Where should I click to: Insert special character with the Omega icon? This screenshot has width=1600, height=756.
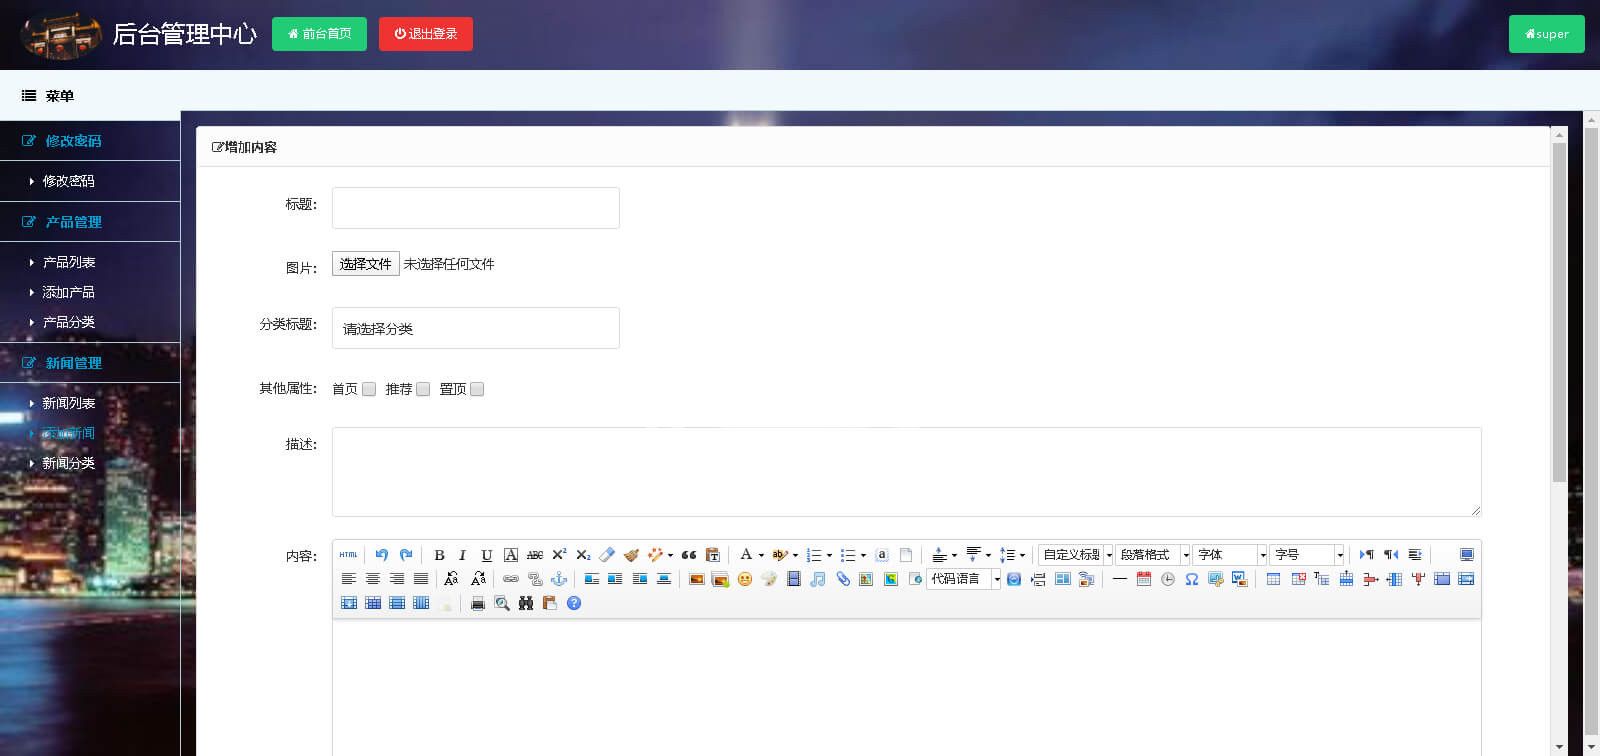tap(1191, 579)
